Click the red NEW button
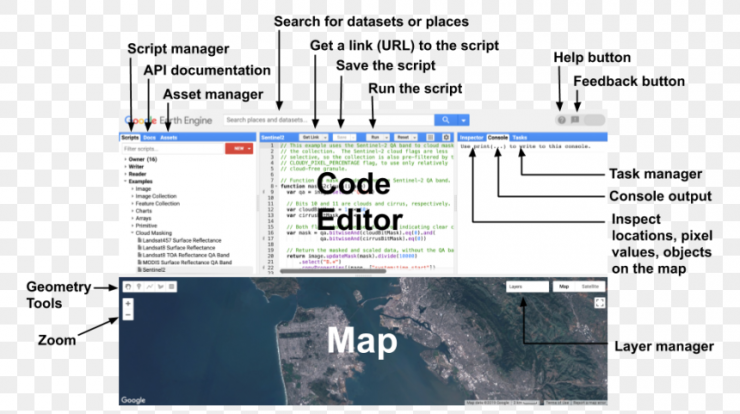740x414 pixels. 239,149
